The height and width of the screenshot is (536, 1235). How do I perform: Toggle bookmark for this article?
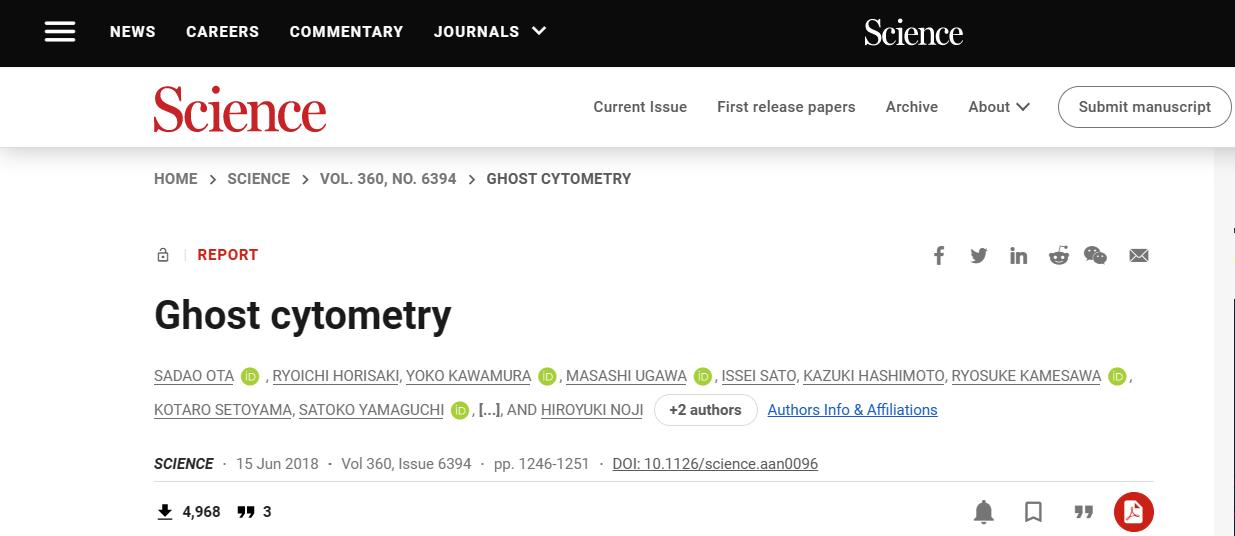[x=1034, y=512]
